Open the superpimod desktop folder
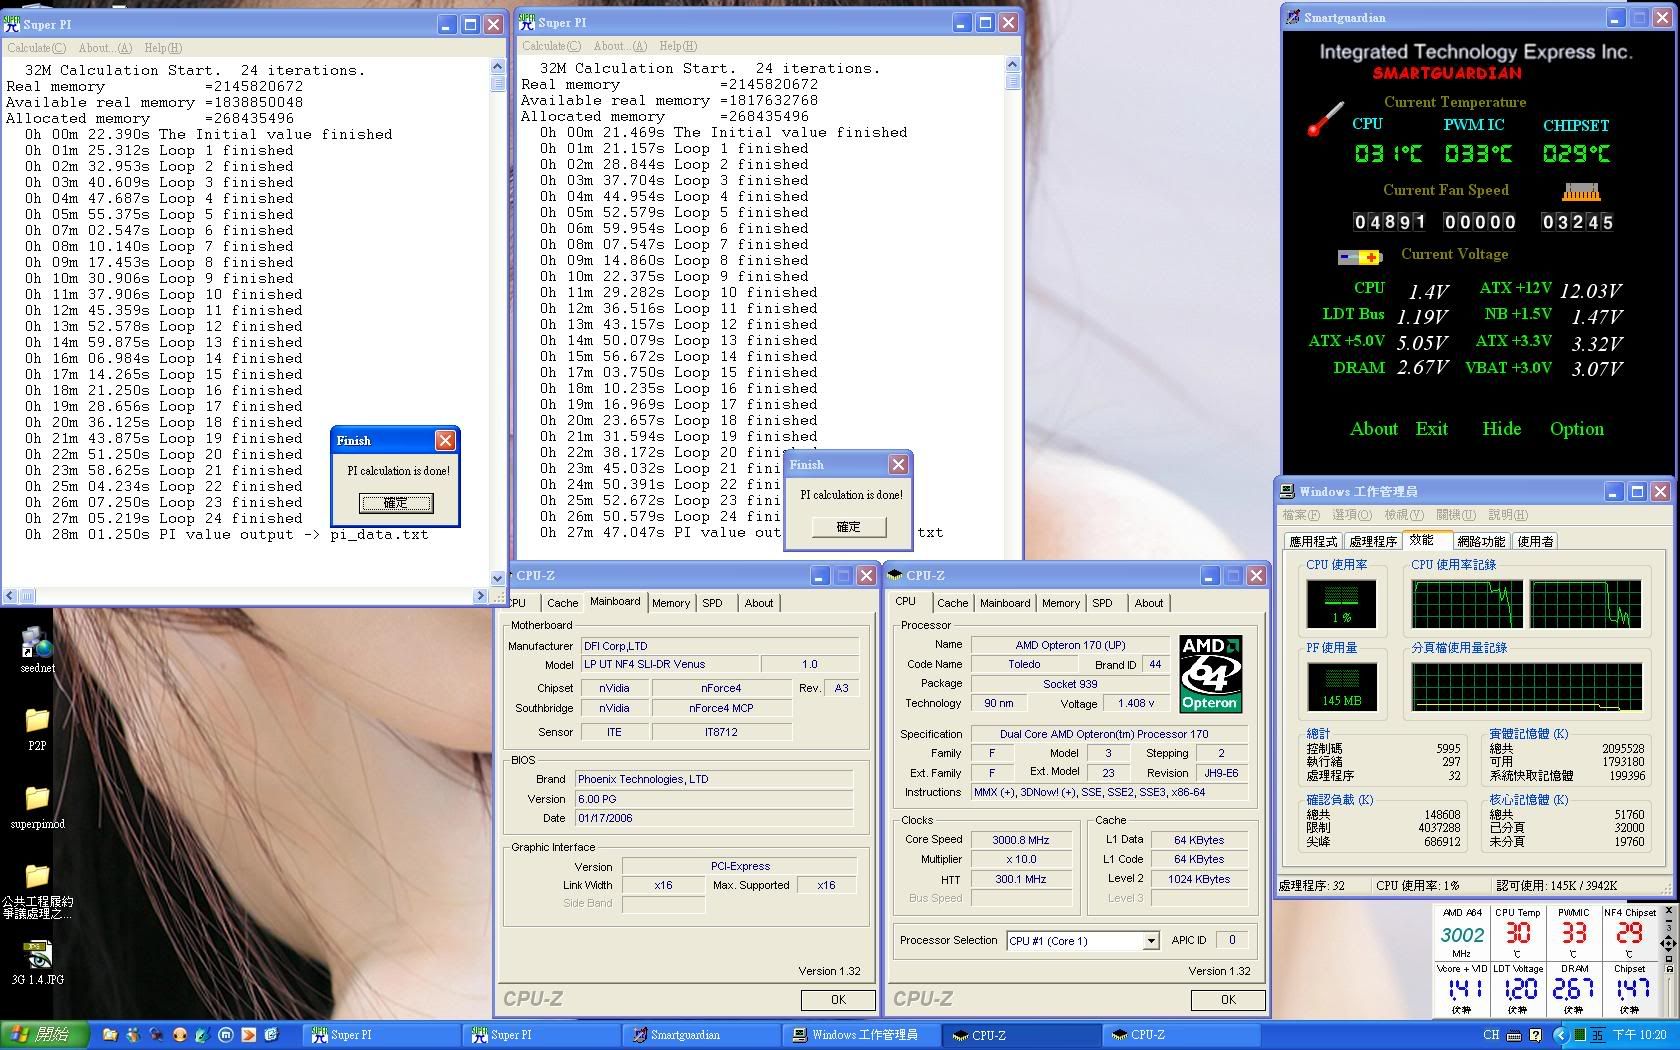Viewport: 1680px width, 1050px height. [x=37, y=806]
